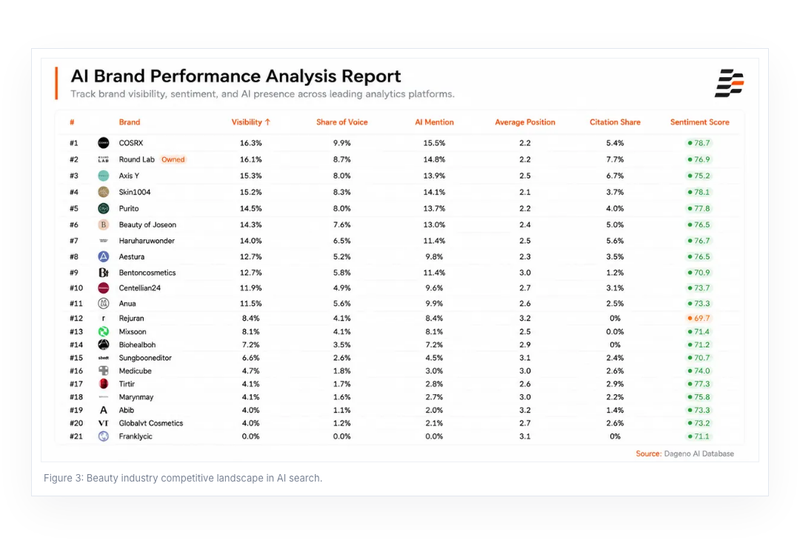Select the Haruharuwonder brand row

point(399,241)
